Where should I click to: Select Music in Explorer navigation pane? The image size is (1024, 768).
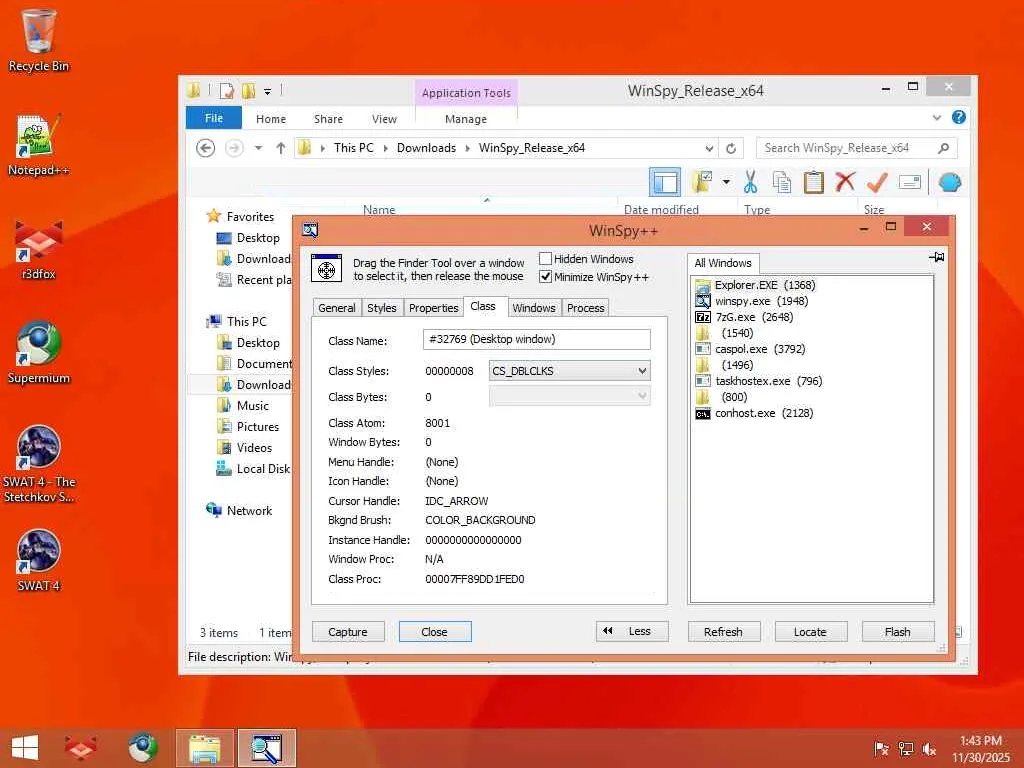253,406
